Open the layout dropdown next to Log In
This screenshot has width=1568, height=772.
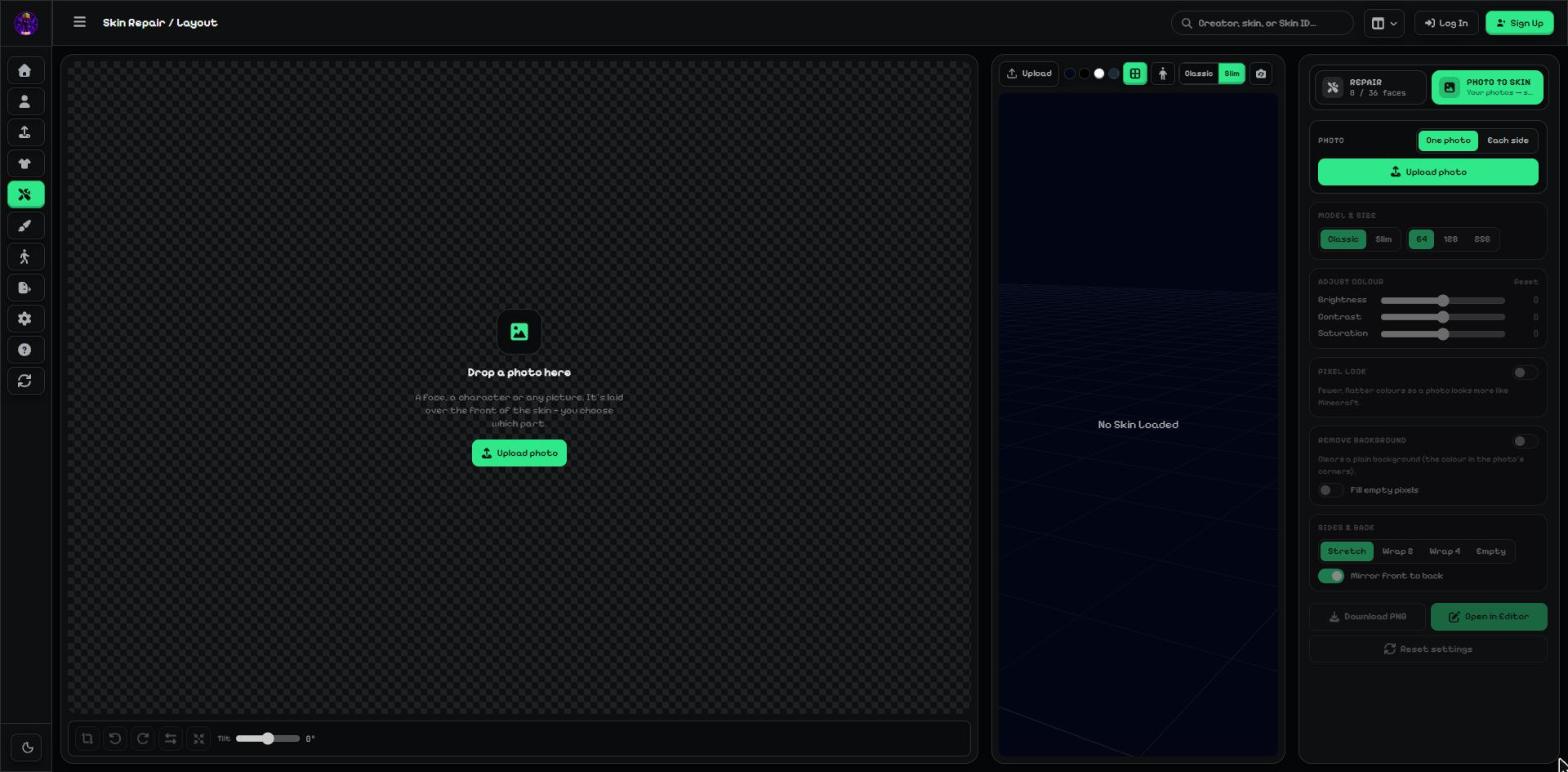pos(1384,24)
